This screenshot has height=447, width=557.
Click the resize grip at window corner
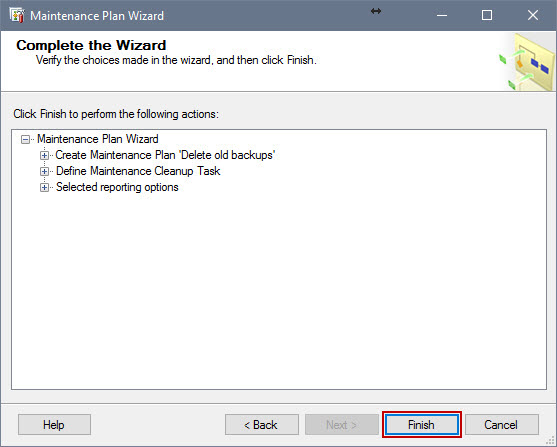(x=552, y=442)
